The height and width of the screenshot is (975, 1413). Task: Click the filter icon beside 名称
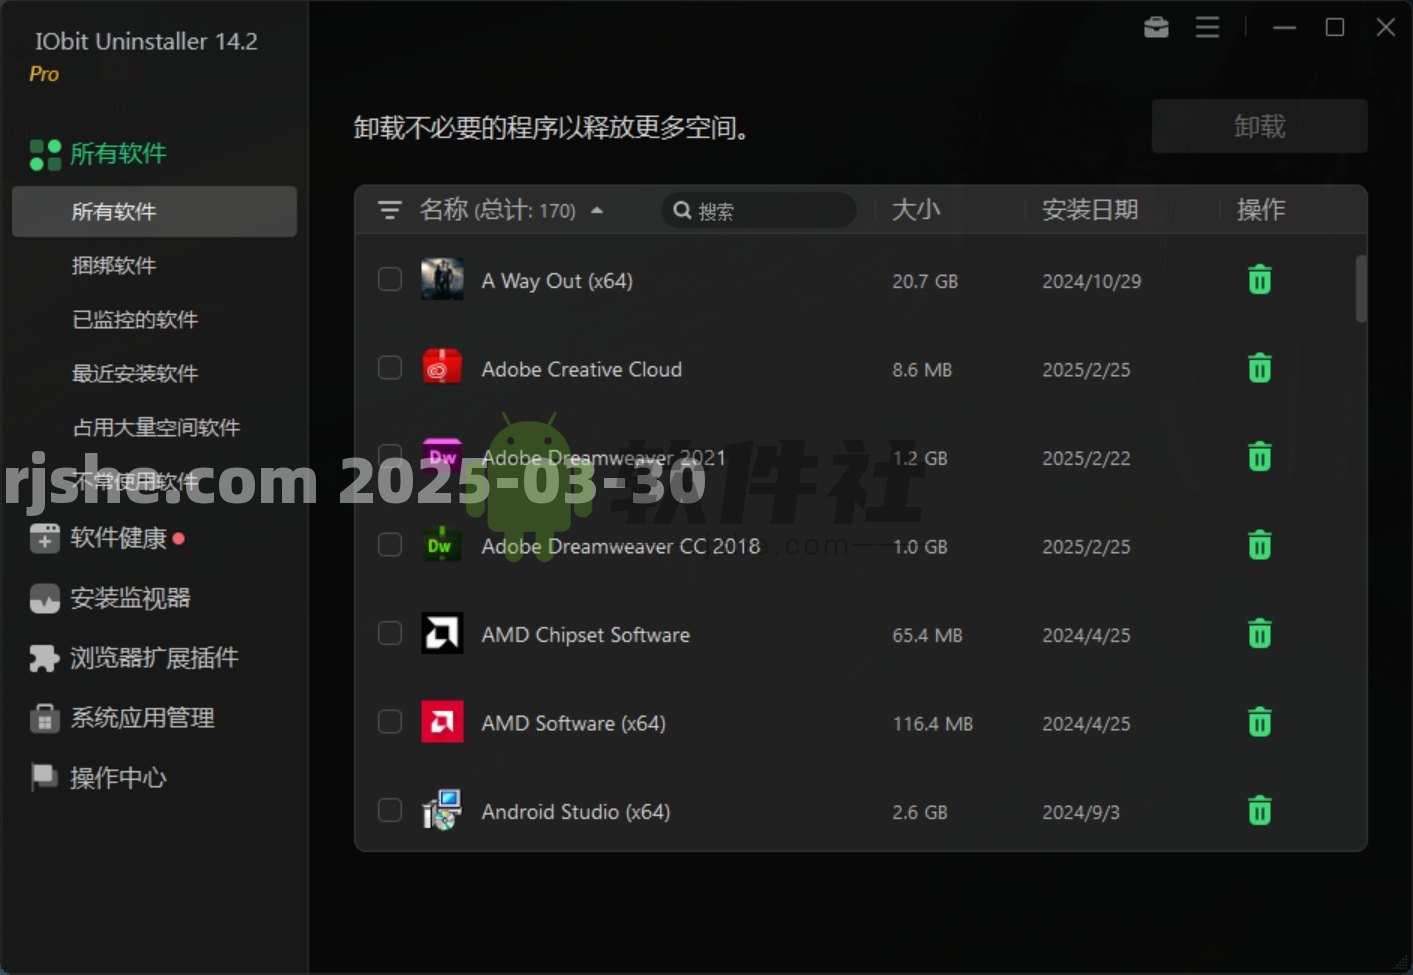coord(389,210)
